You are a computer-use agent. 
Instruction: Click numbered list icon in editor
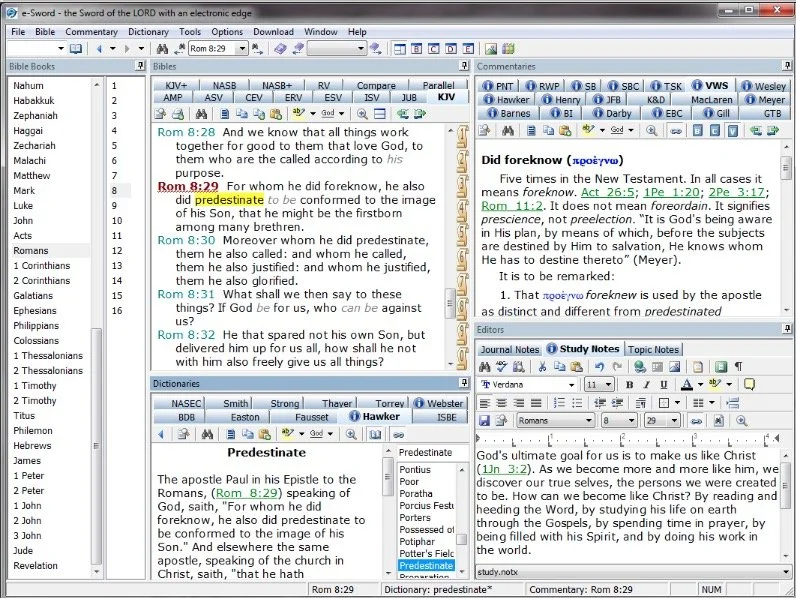559,403
